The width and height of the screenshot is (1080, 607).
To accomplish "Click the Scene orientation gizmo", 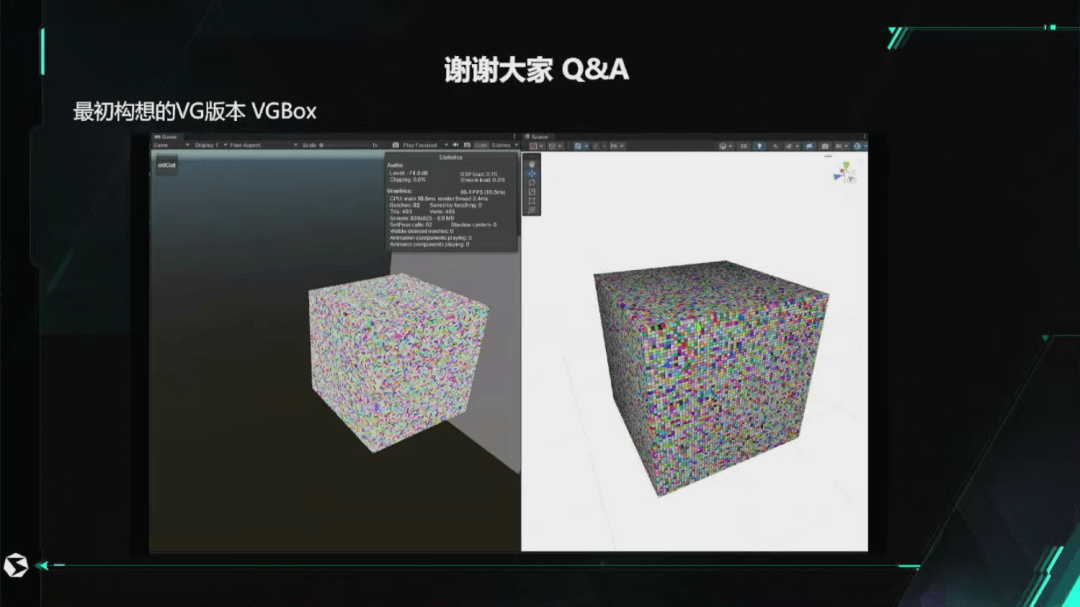I will 846,173.
